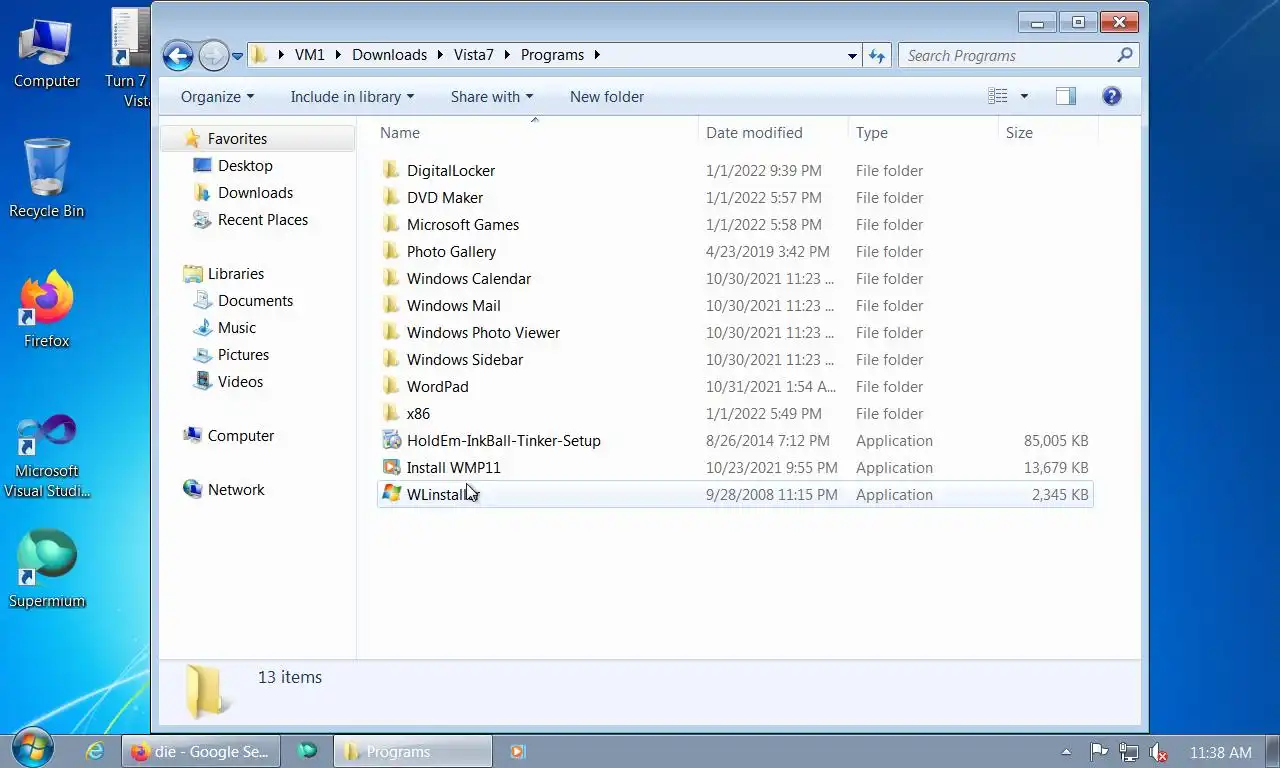
Task: Open the view options dropdown arrow
Action: pyautogui.click(x=1024, y=97)
